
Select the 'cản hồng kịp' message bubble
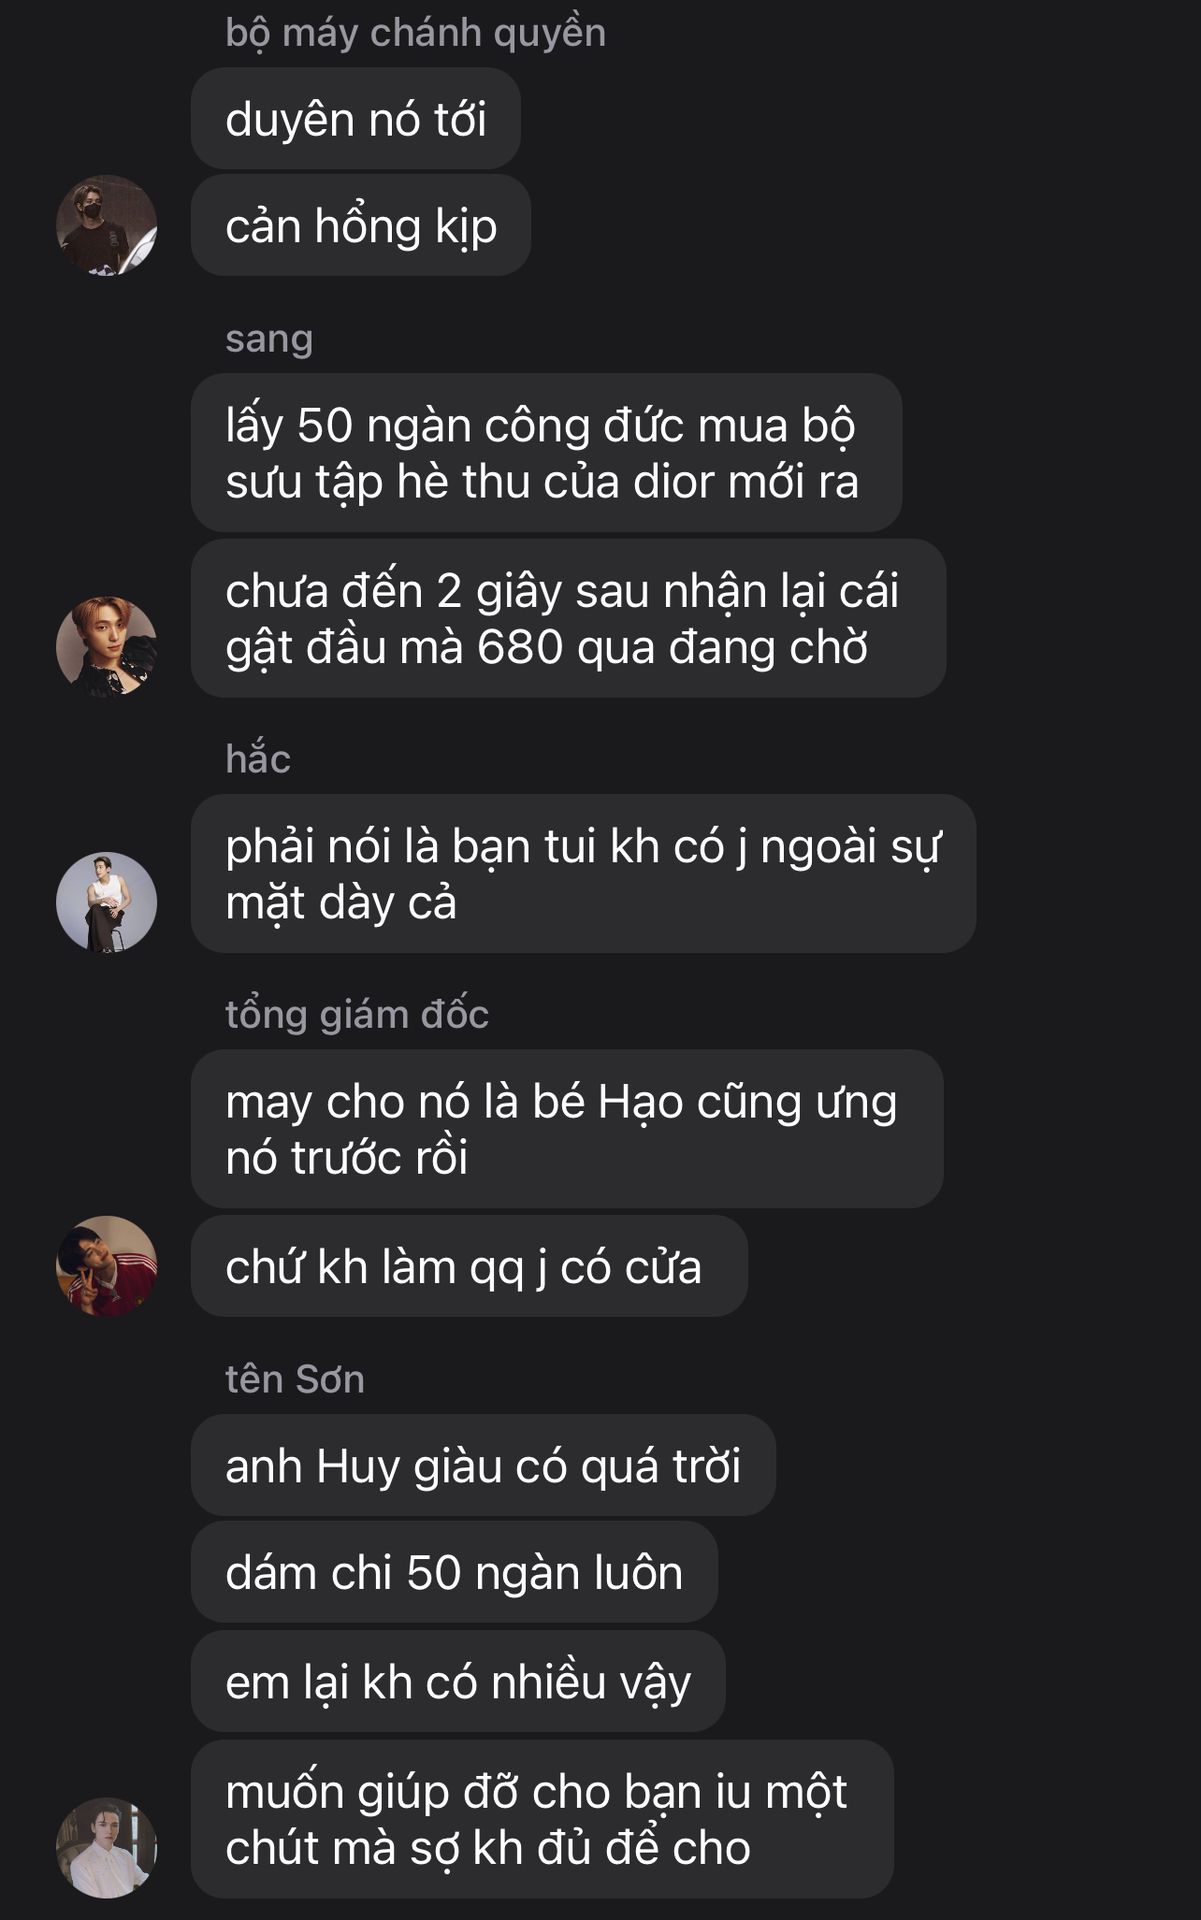[x=361, y=225]
